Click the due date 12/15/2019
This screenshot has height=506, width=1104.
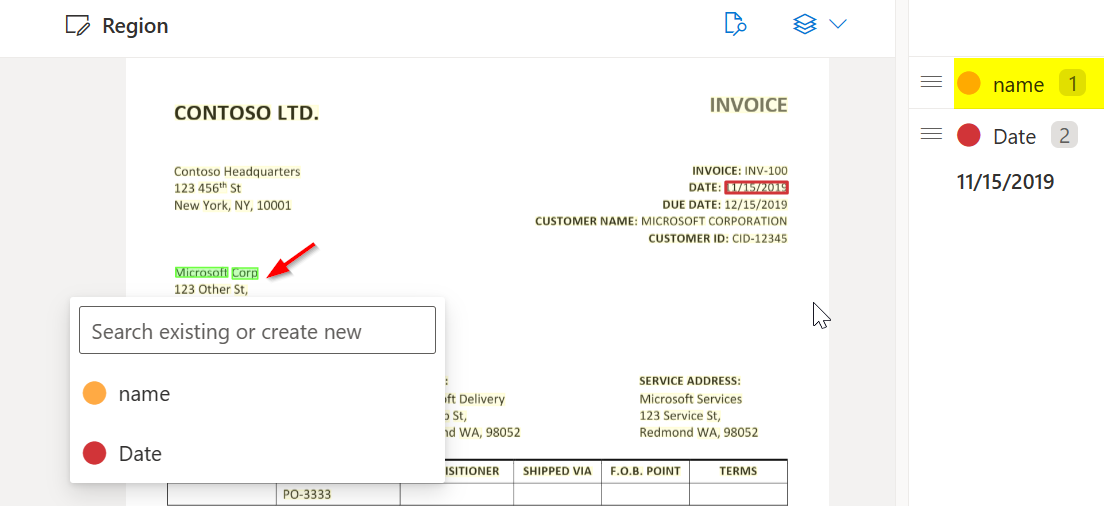pyautogui.click(x=756, y=205)
